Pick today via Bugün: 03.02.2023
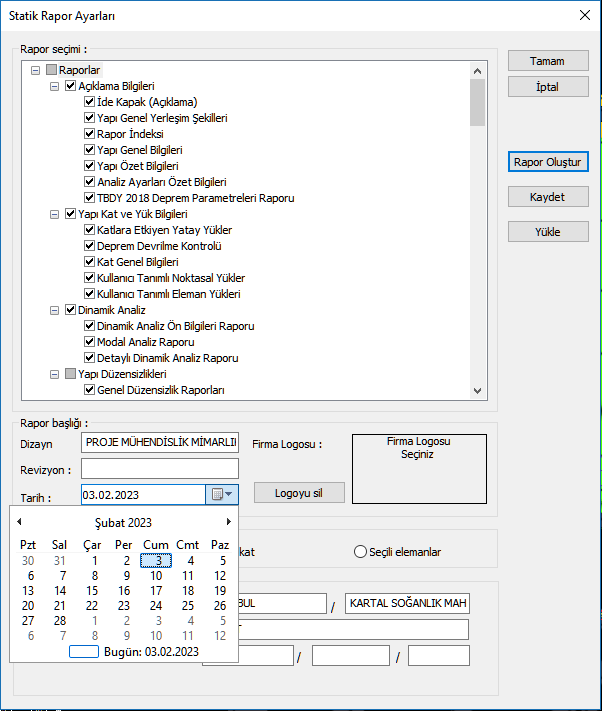602x711 pixels. click(x=134, y=652)
